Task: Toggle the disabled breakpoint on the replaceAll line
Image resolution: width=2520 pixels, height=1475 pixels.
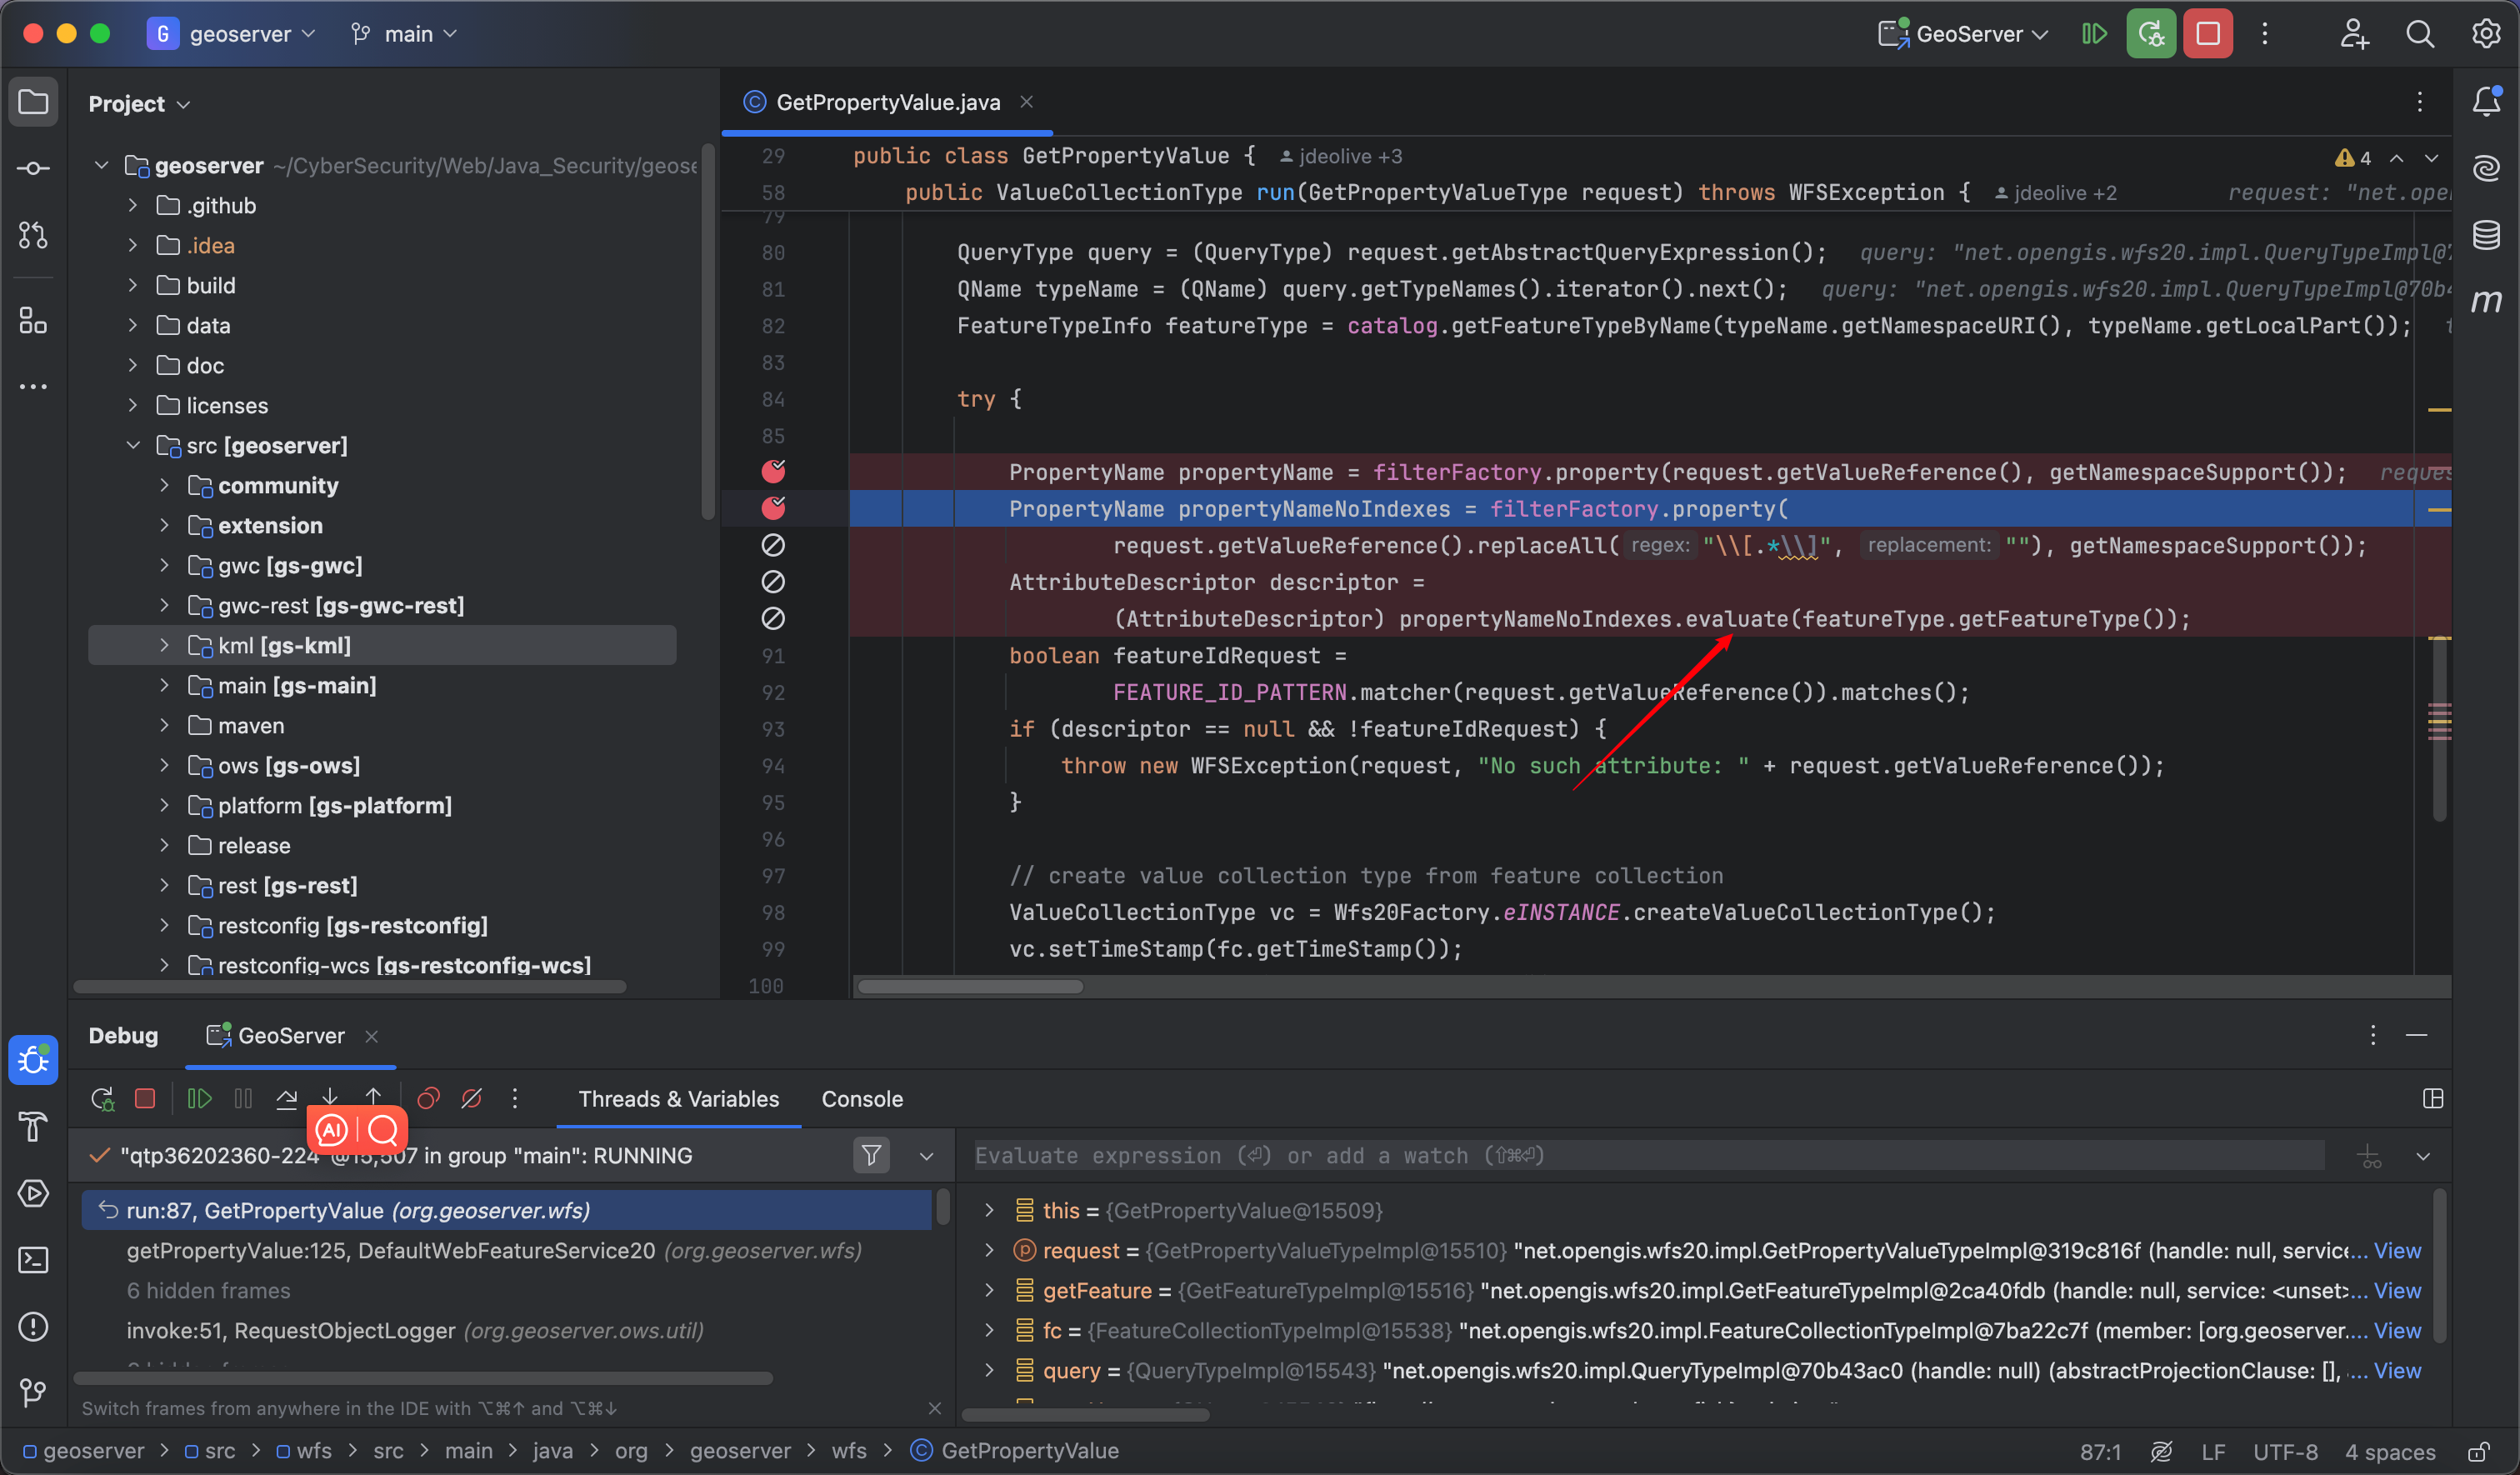Action: (773, 545)
